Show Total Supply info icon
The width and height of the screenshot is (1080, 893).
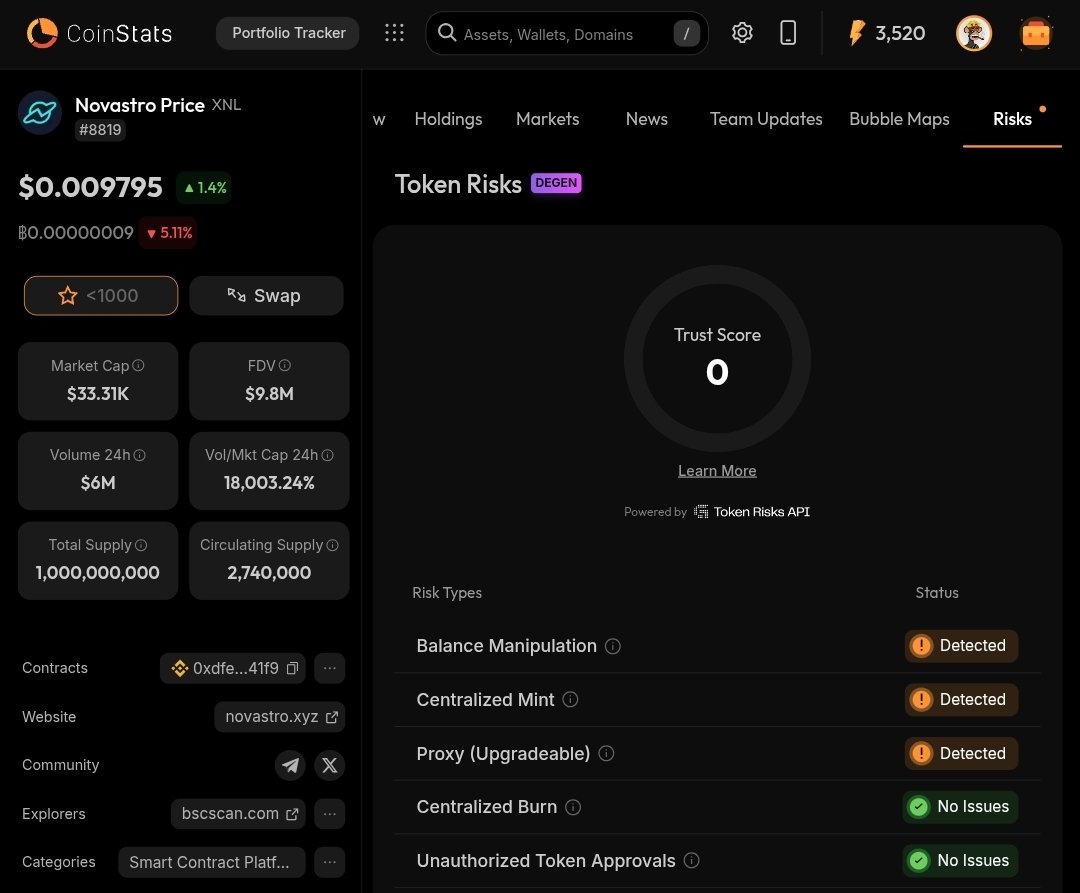(x=141, y=545)
